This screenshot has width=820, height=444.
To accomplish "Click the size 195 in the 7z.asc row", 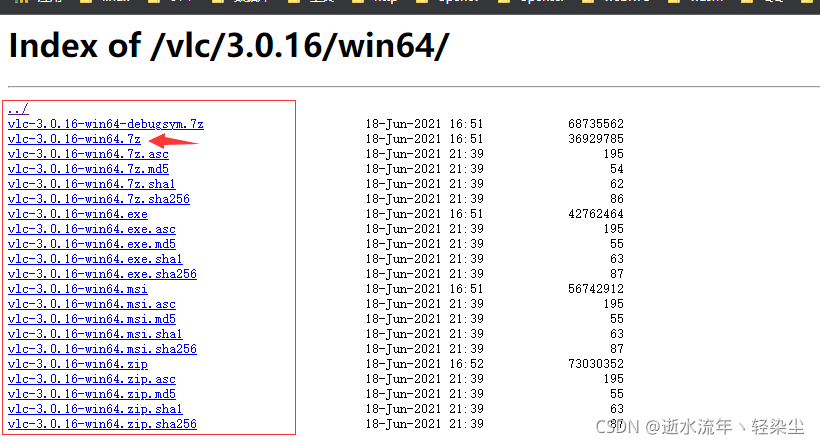I will click(x=613, y=154).
